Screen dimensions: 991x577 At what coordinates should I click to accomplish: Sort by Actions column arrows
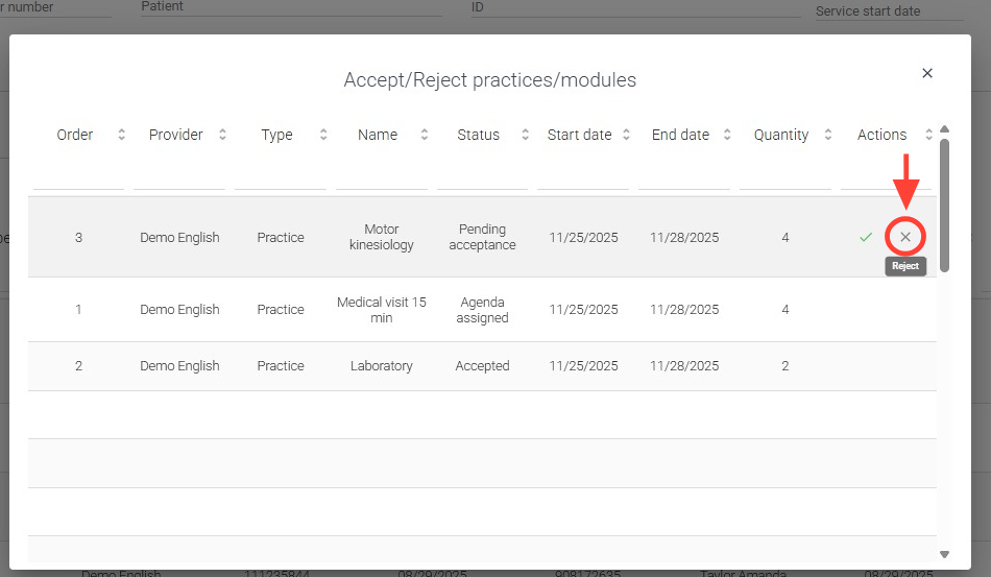point(928,135)
